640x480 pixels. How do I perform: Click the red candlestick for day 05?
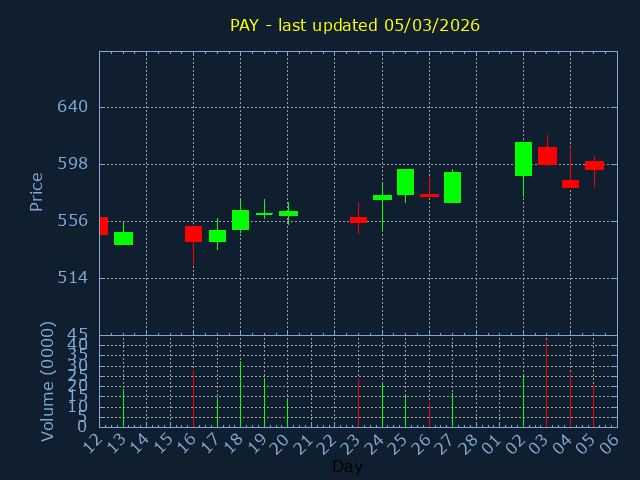[594, 165]
